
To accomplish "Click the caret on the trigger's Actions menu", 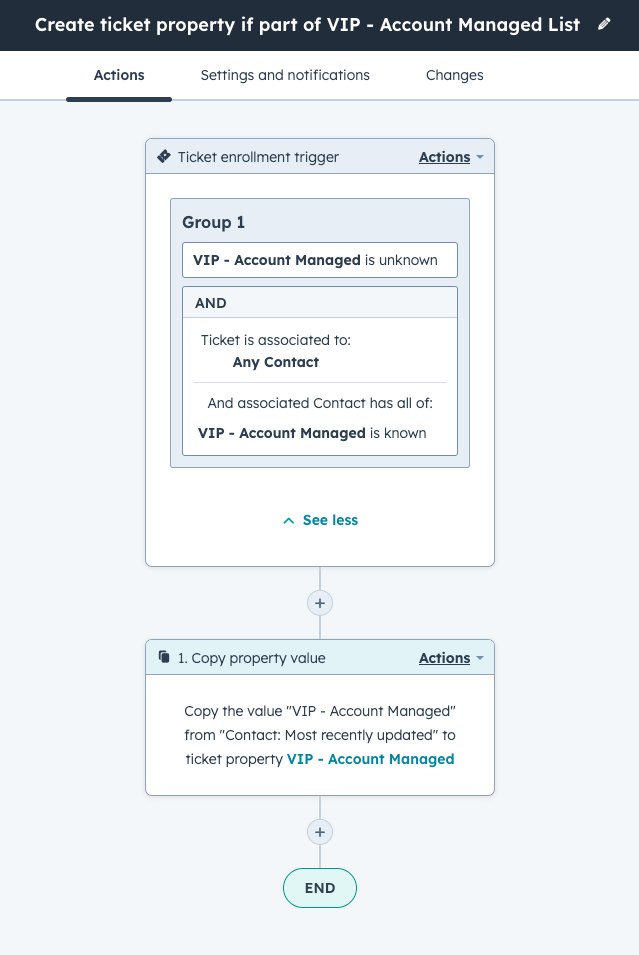I will [x=478, y=157].
